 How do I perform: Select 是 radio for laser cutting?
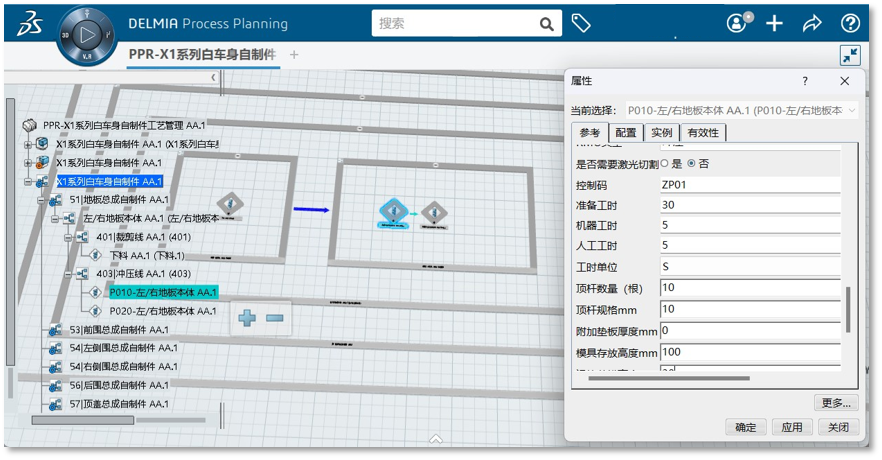(664, 163)
